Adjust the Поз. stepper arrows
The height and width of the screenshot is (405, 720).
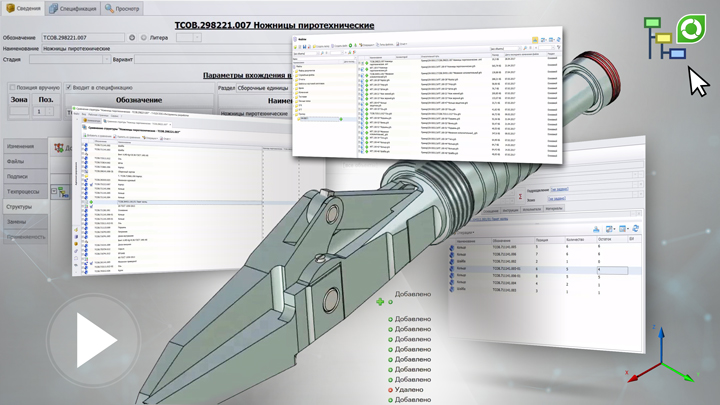50,111
